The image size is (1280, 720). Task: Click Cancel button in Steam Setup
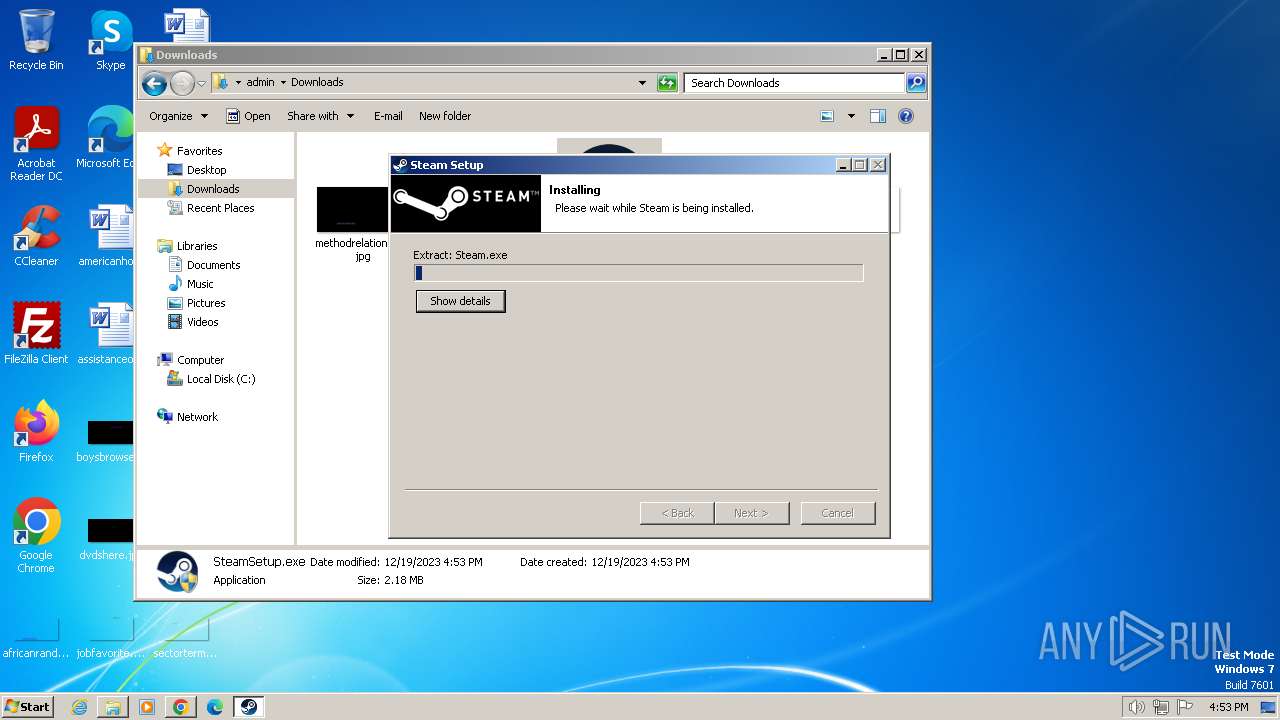click(x=838, y=513)
